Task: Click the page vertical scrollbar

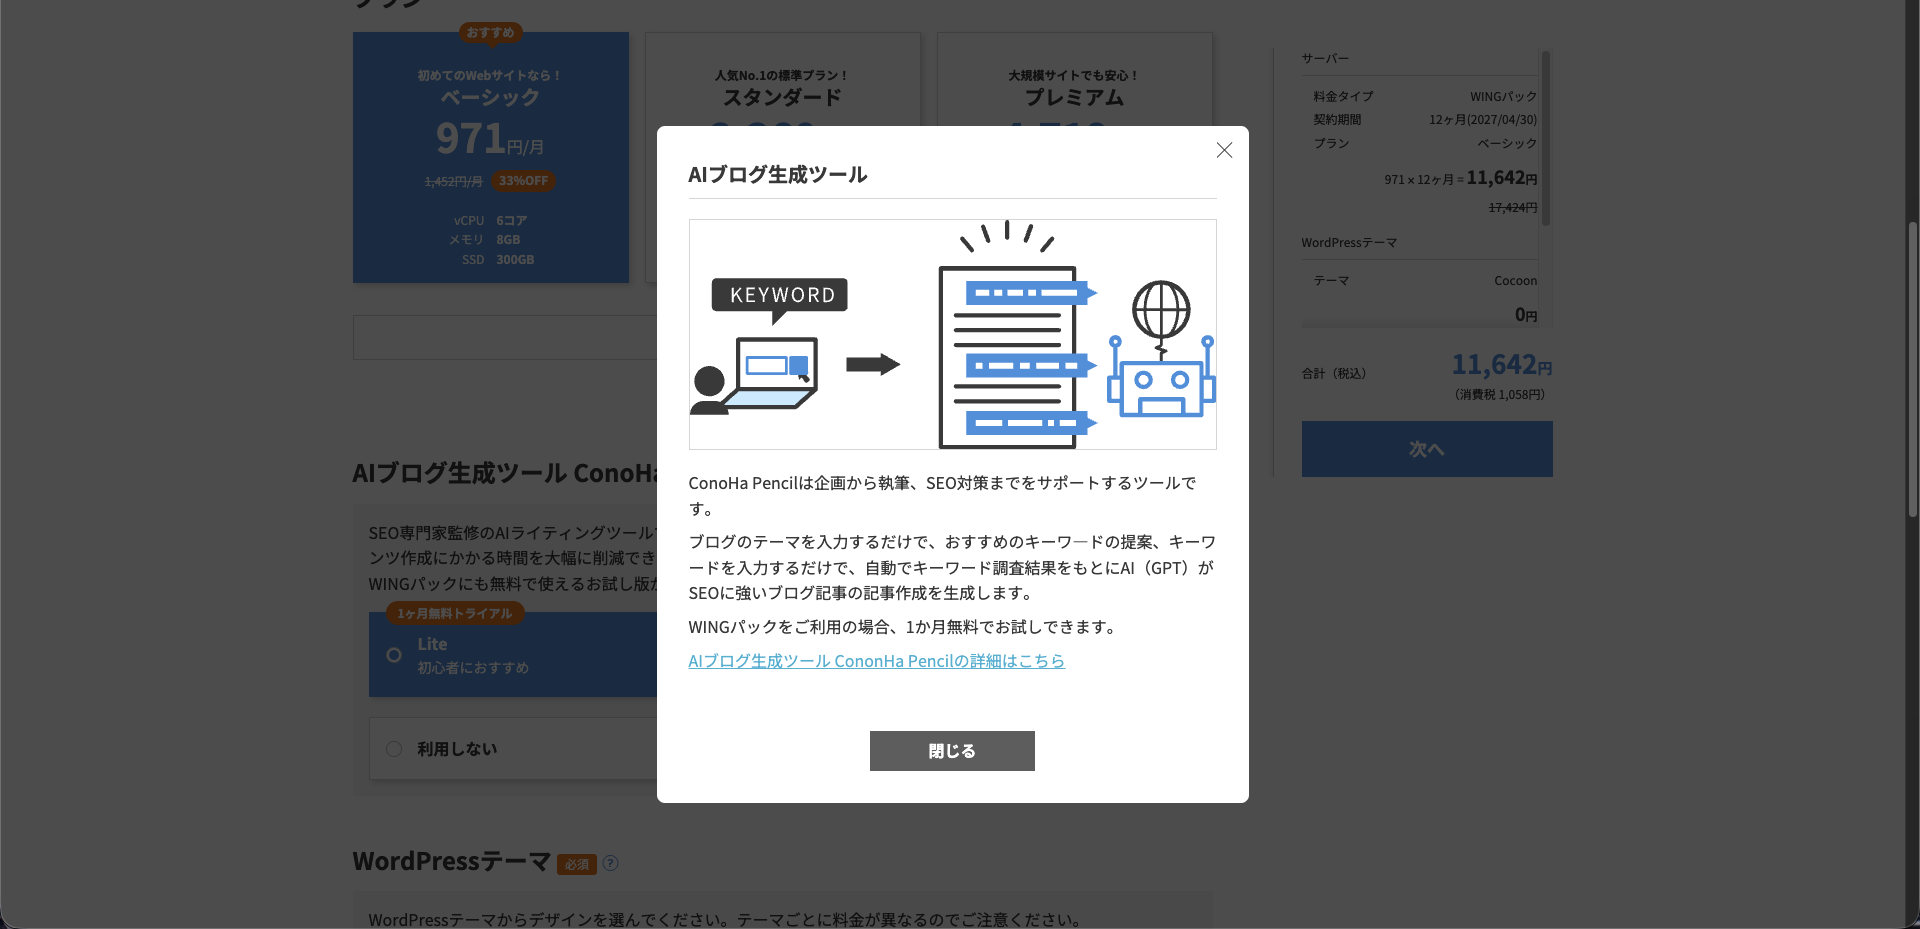Action: 1913,369
